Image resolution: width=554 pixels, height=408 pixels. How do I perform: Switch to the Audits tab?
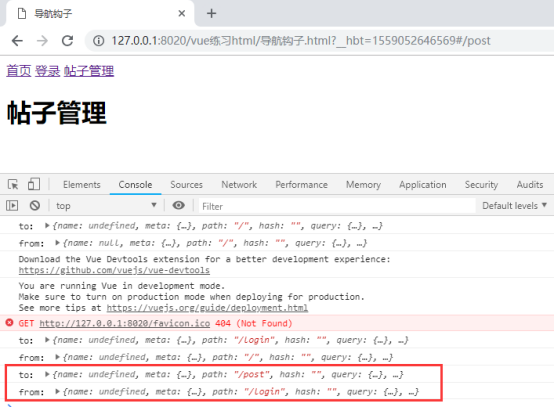pyautogui.click(x=530, y=185)
